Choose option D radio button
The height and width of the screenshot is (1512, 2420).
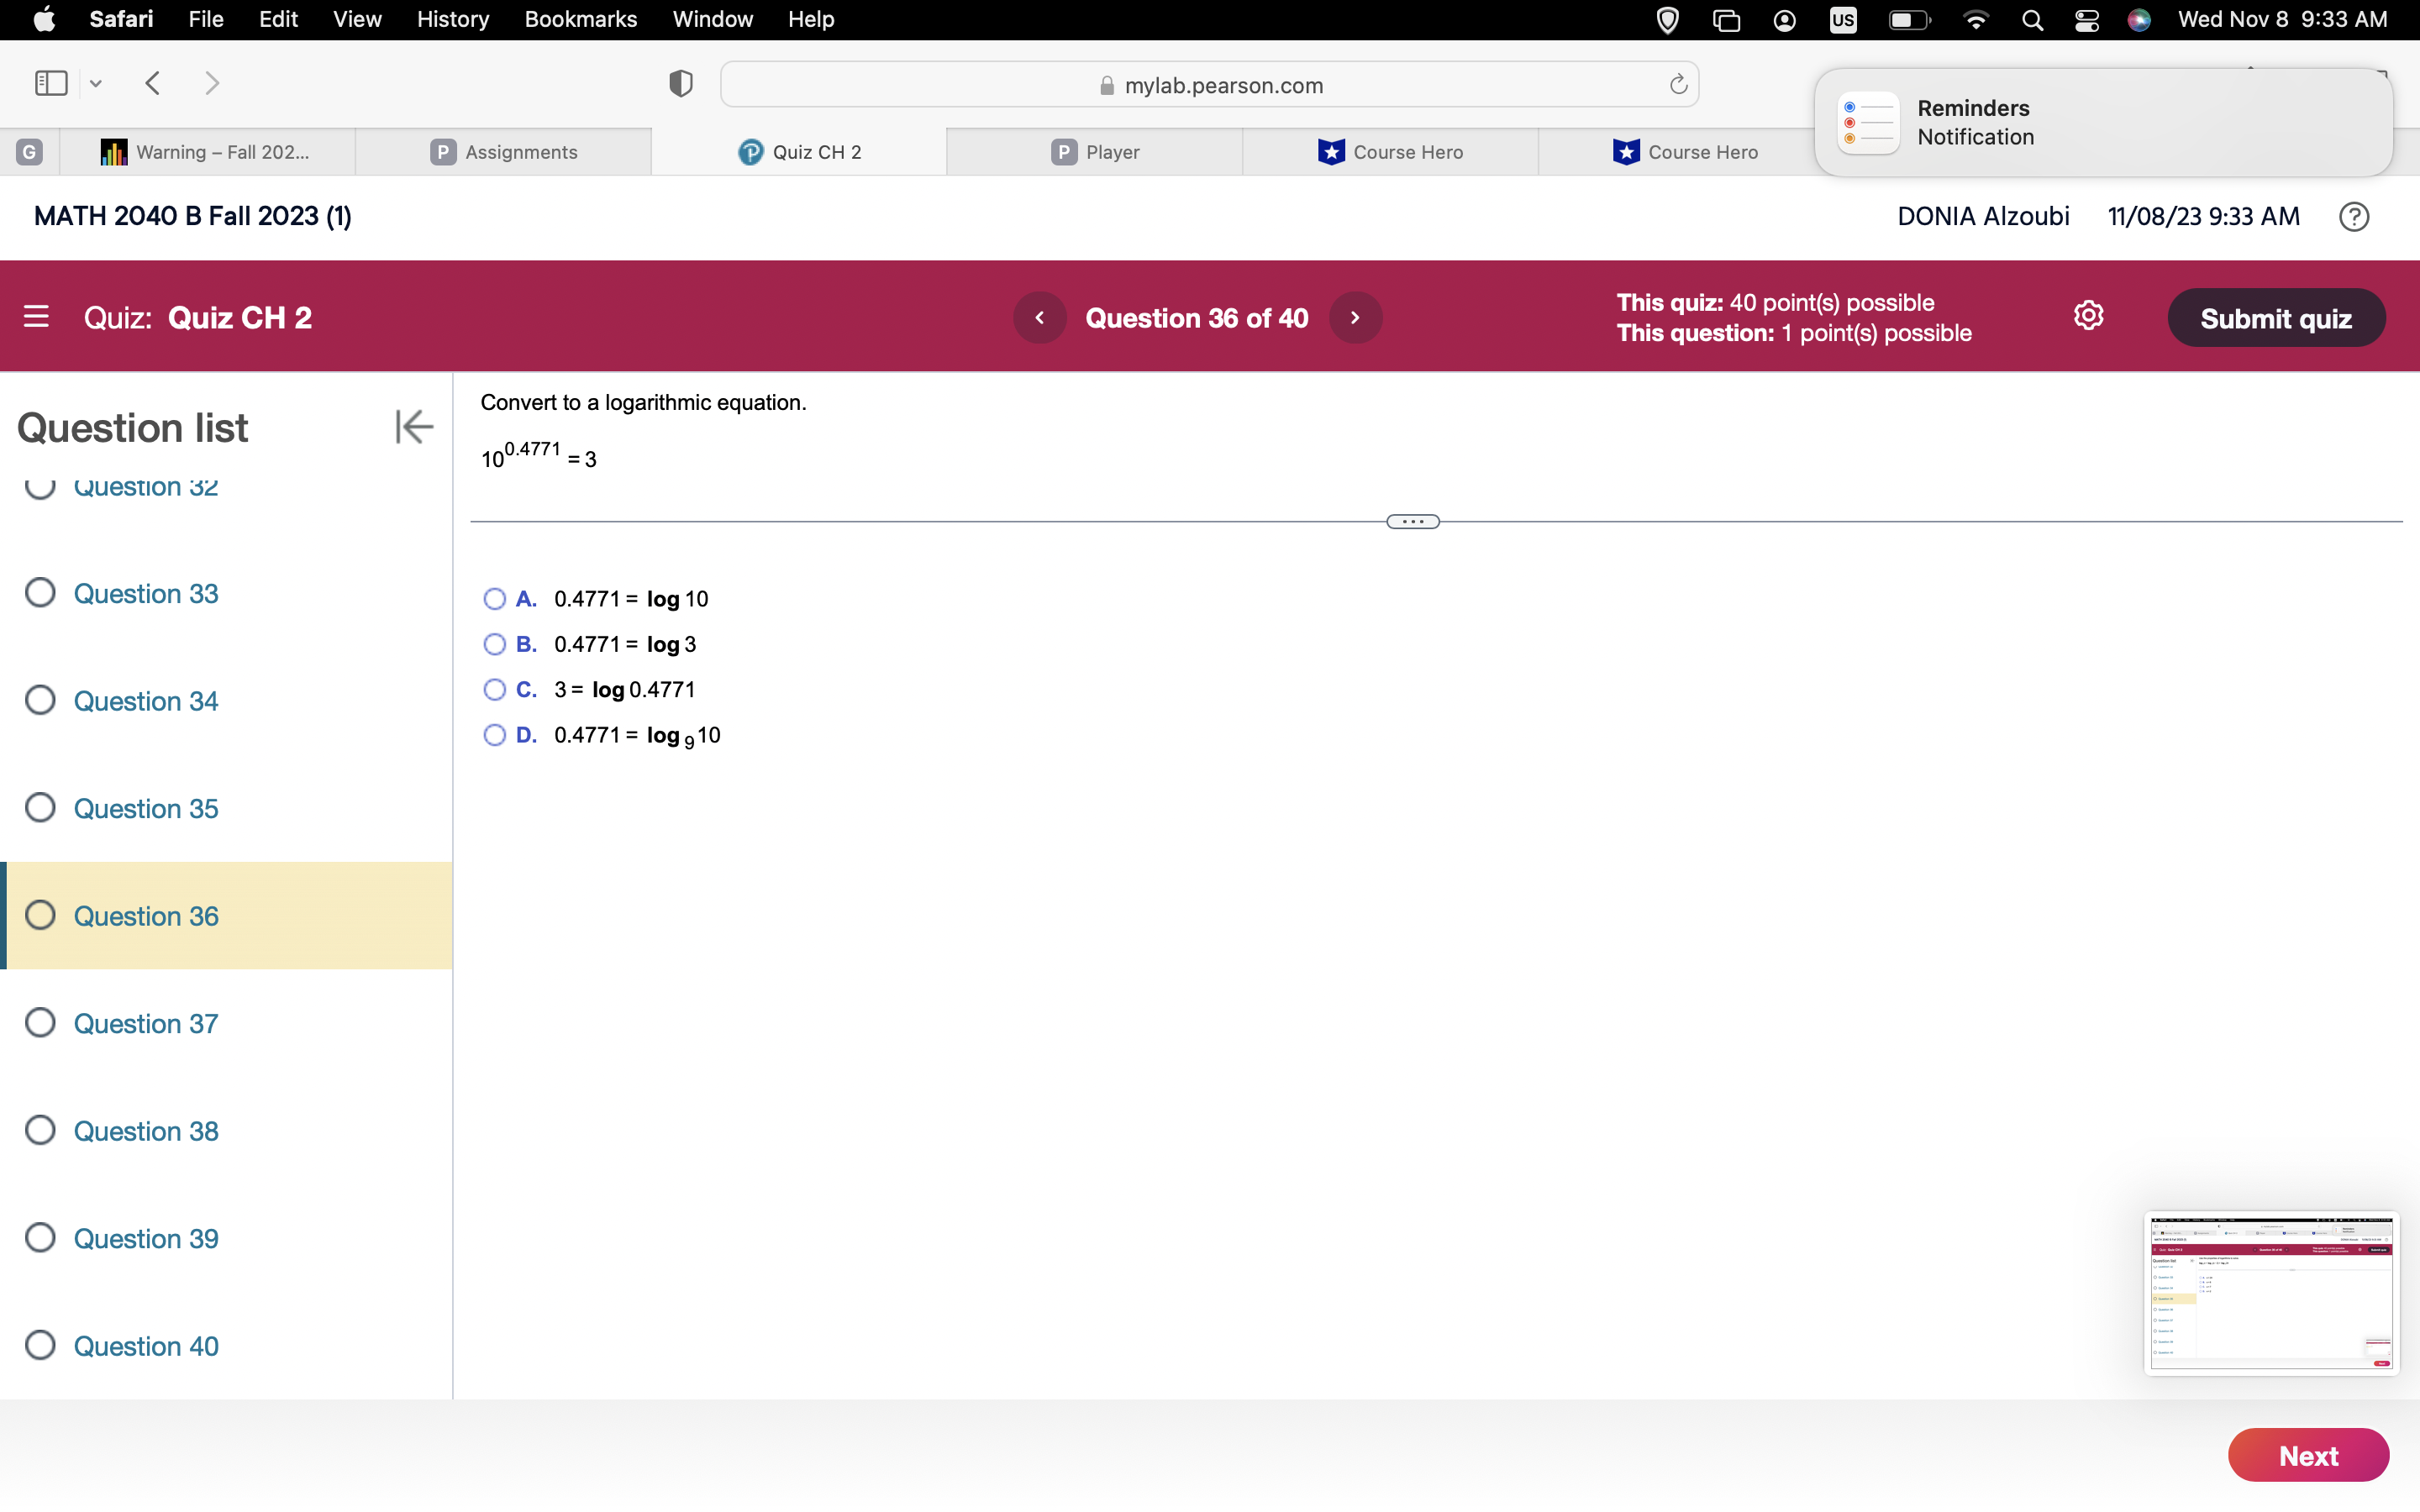[x=494, y=735]
